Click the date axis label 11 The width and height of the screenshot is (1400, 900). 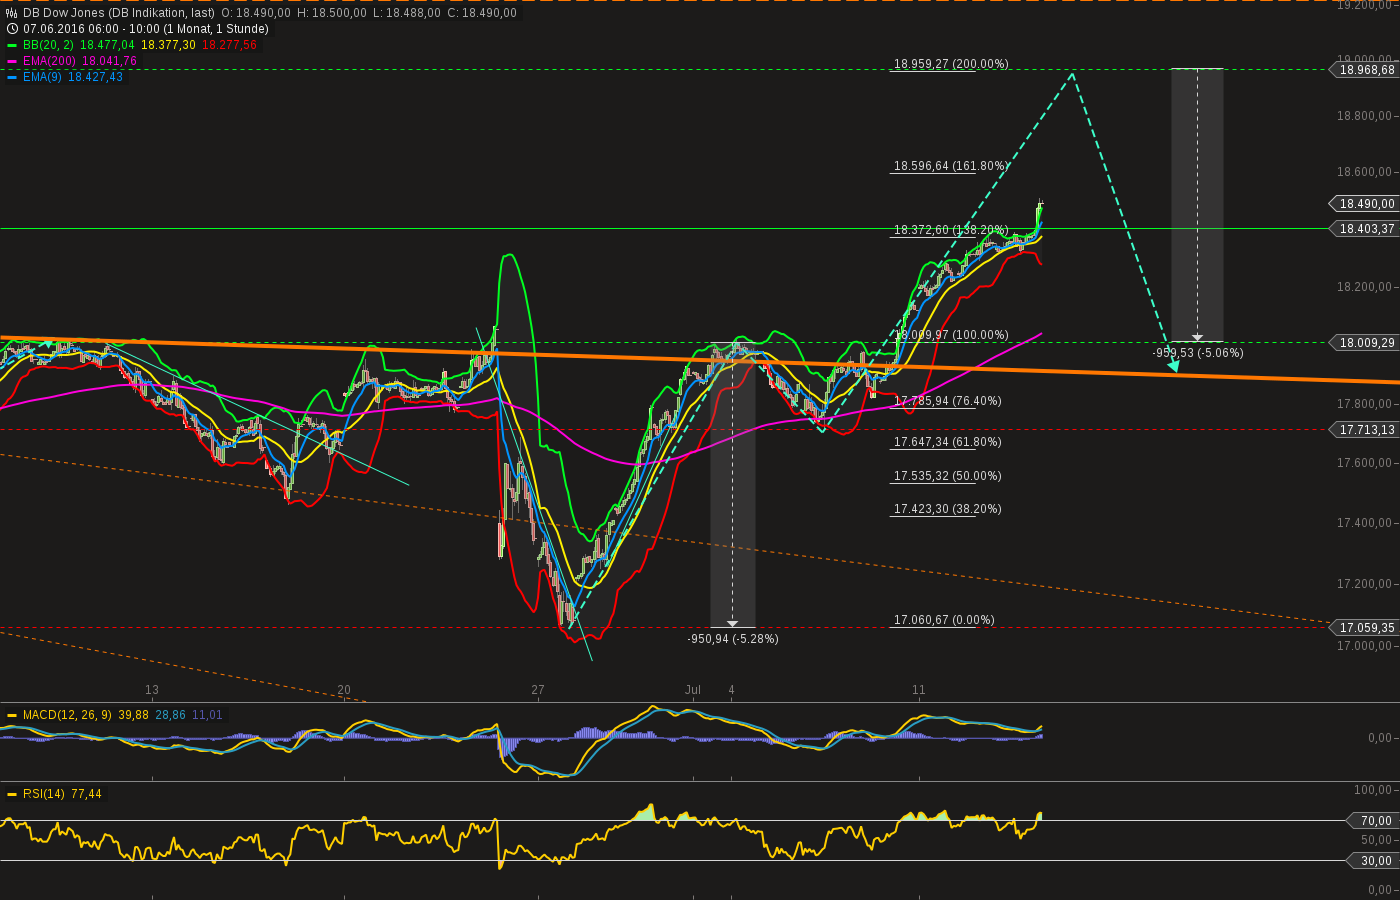click(919, 690)
